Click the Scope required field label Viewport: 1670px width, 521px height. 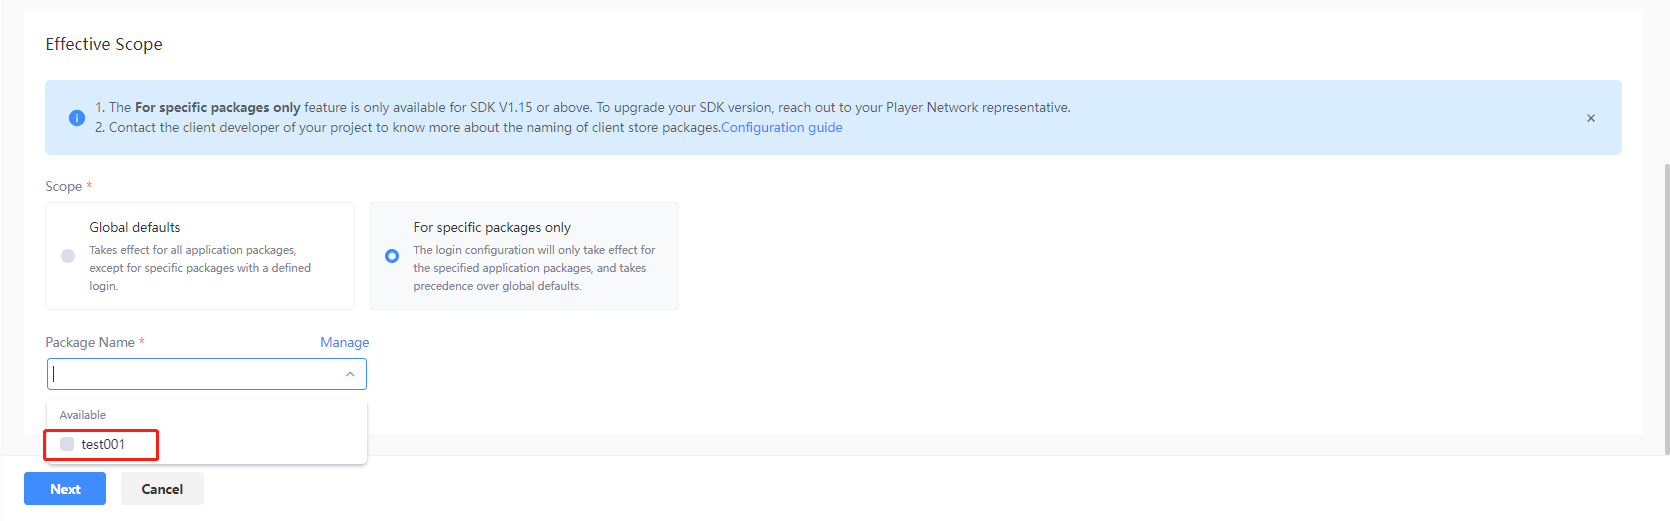click(64, 186)
